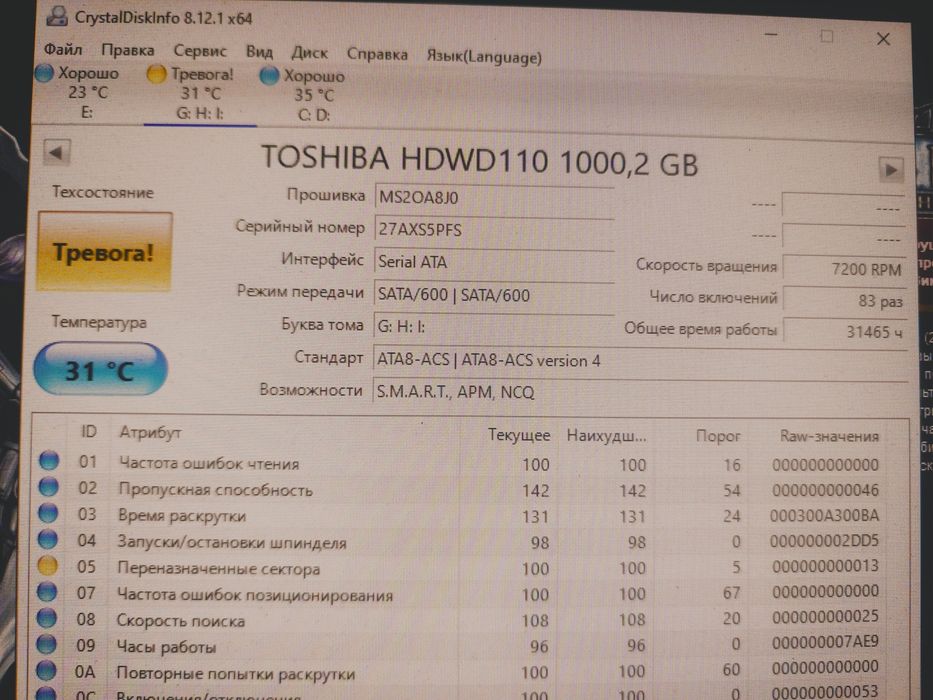Select row Пропускная способность
The width and height of the screenshot is (933, 700).
459,490
